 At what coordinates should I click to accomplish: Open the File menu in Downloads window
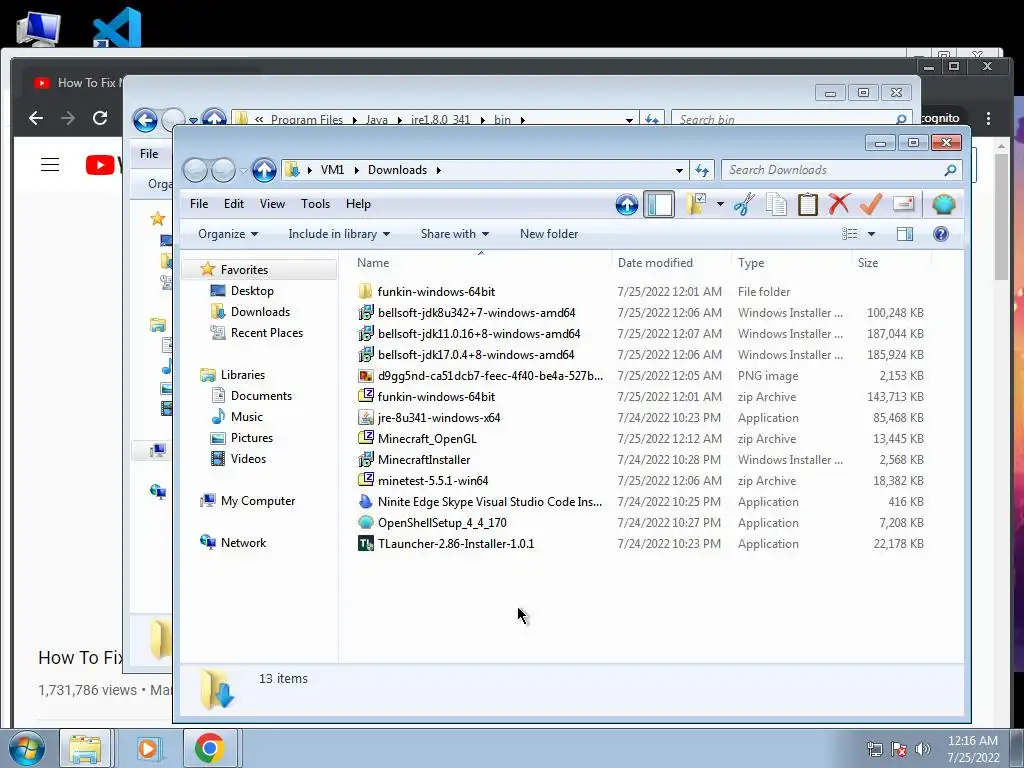[199, 204]
